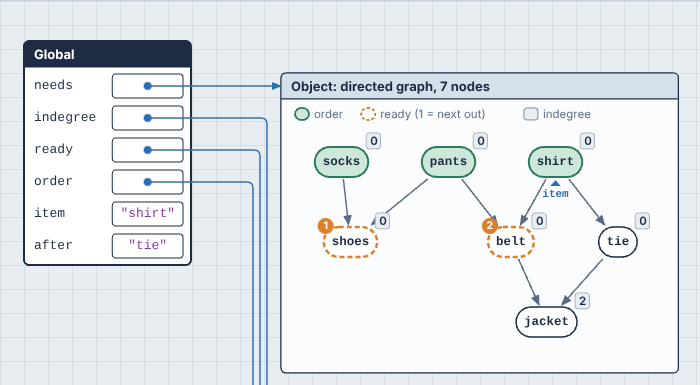700x385 pixels.
Task: Click the order pointer value box
Action: (148, 182)
